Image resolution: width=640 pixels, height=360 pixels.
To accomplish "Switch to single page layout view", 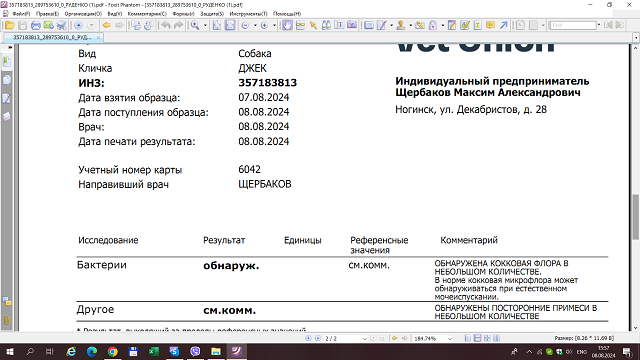I will point(468,338).
